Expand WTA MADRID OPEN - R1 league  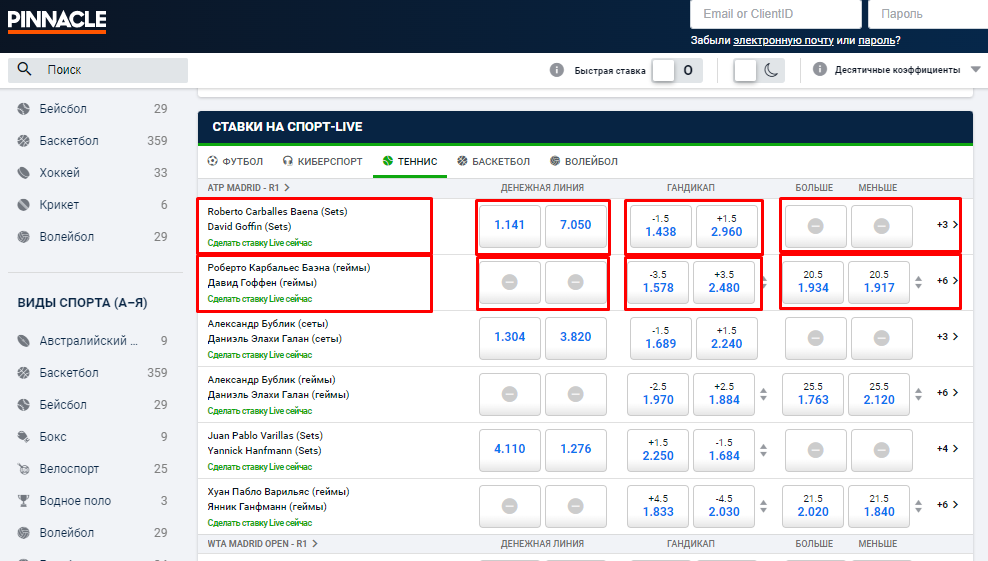click(262, 543)
